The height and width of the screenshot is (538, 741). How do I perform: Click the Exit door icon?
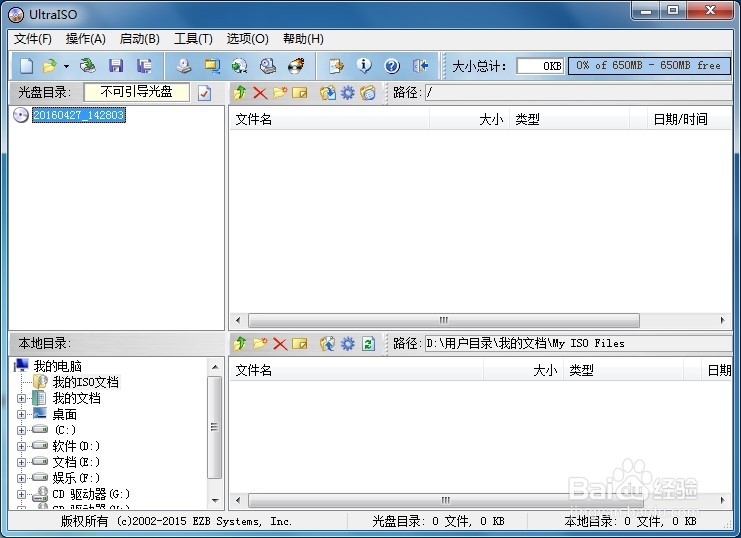point(420,66)
